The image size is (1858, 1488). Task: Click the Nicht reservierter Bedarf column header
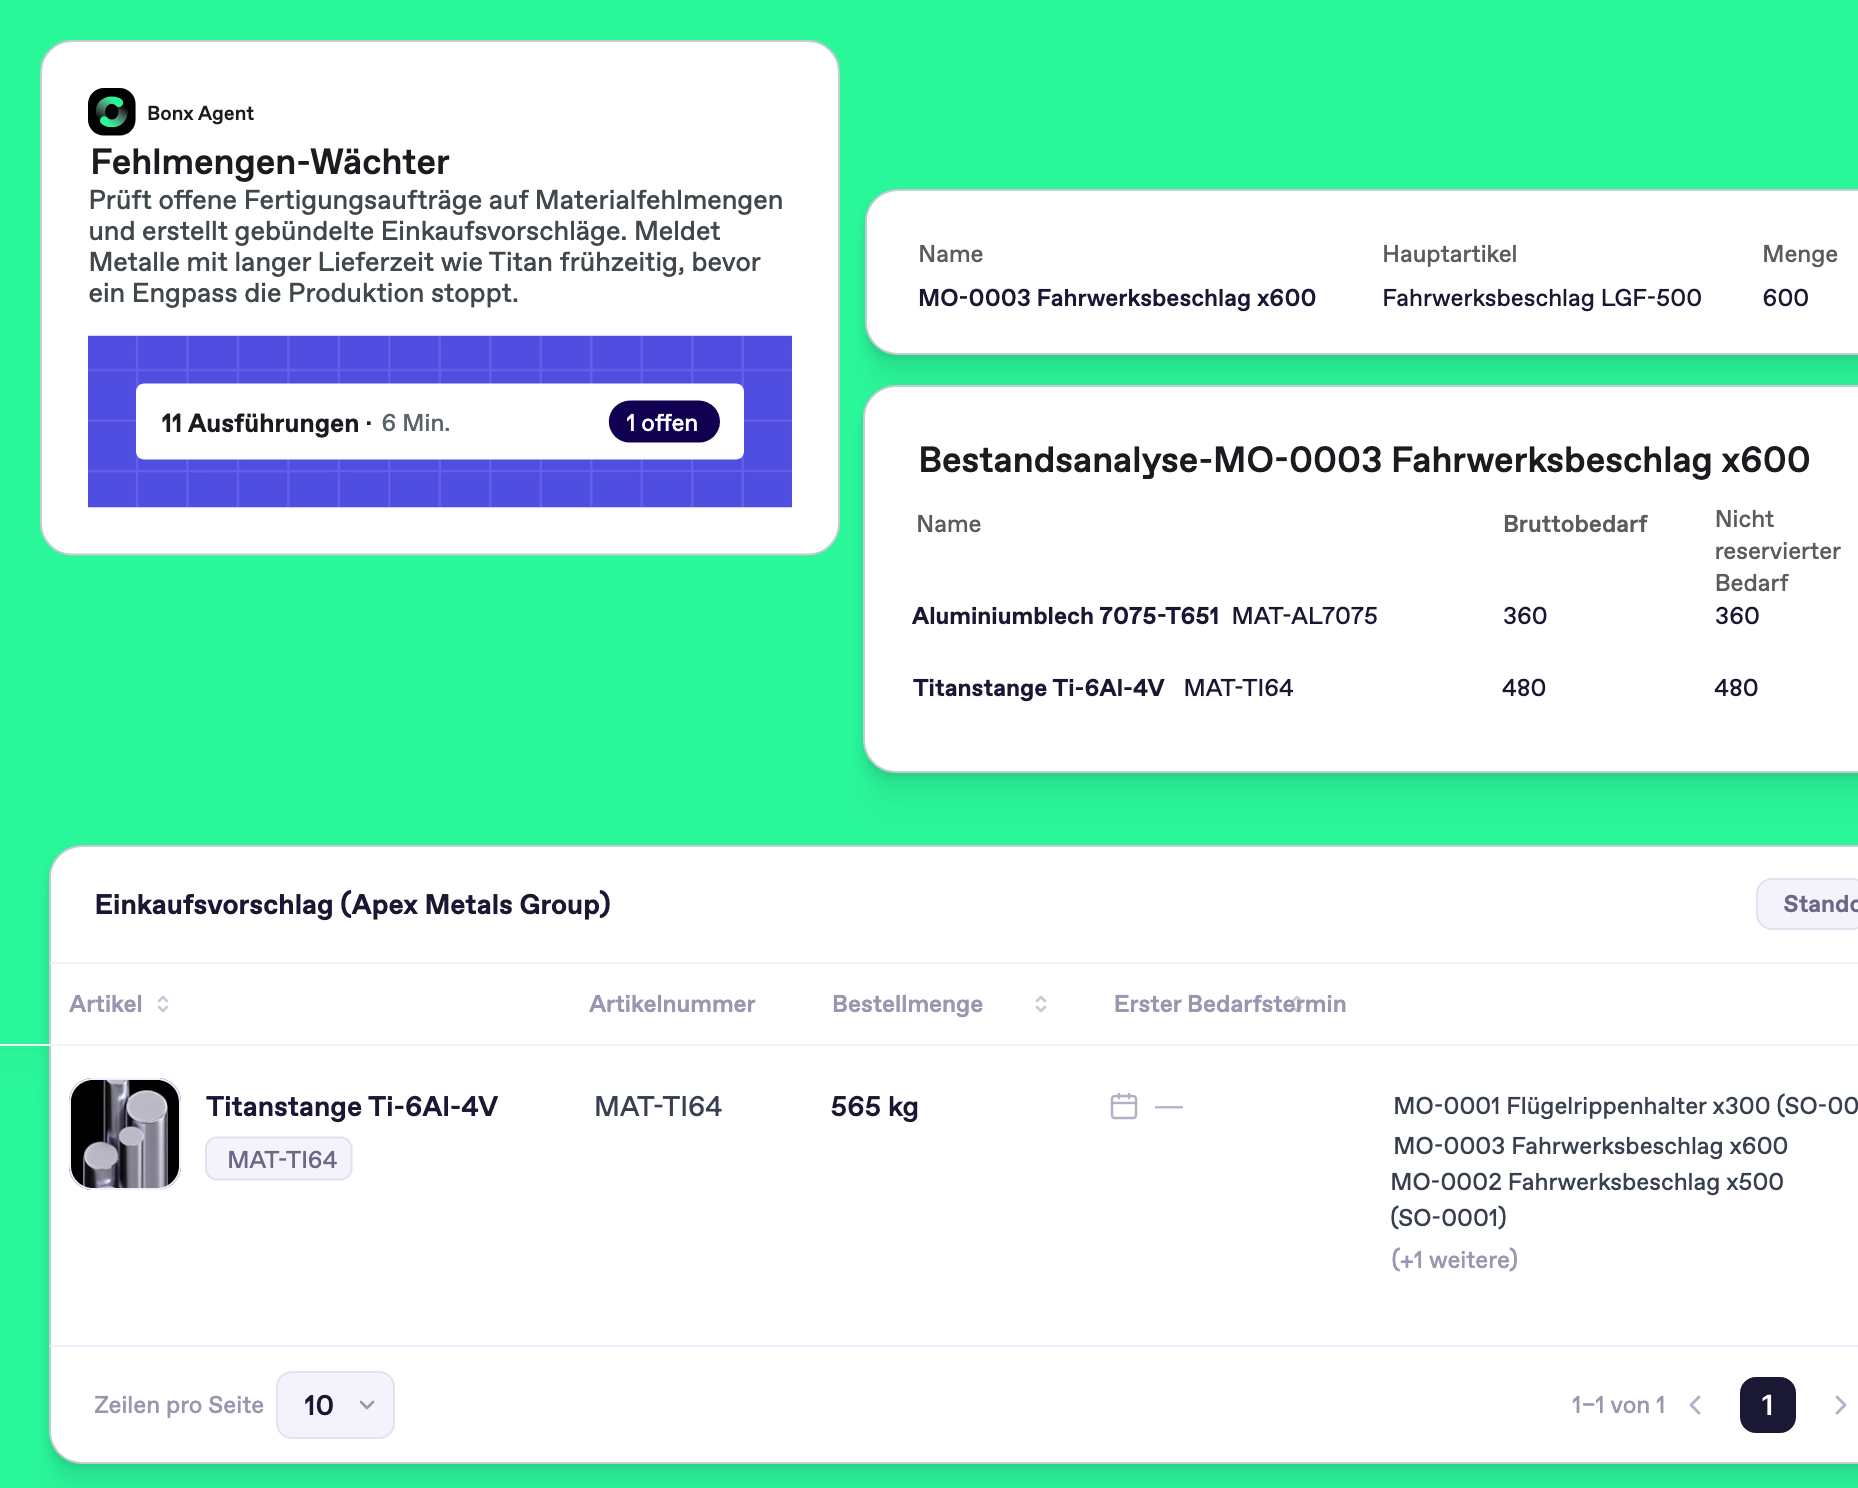click(1778, 551)
